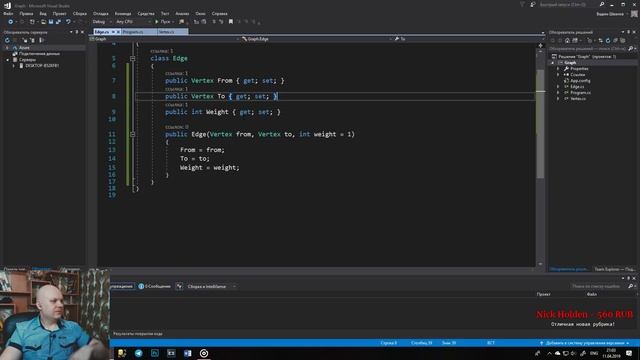Select App.config in Solution Explorer
The height and width of the screenshot is (360, 640).
tap(580, 81)
